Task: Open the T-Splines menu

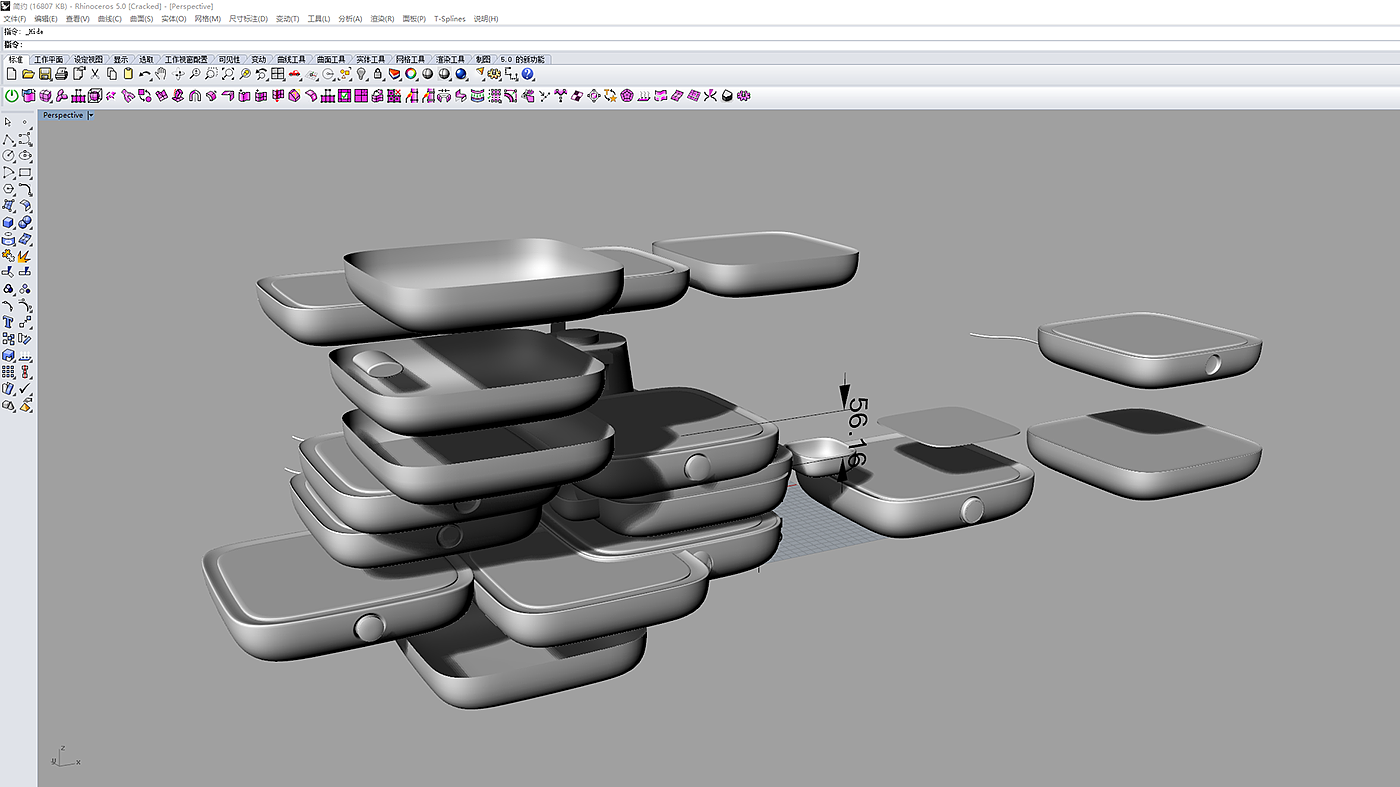Action: coord(449,19)
